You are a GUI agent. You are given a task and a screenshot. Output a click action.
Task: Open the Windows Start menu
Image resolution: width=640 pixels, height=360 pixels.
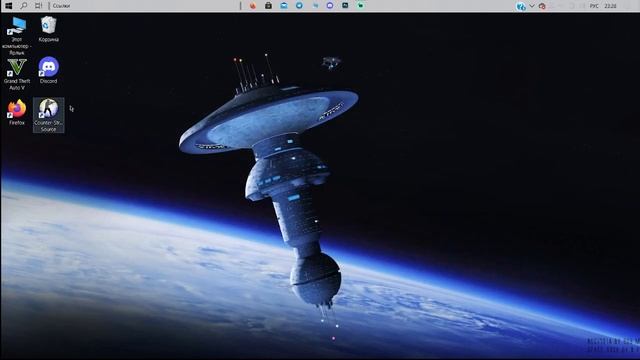click(x=8, y=6)
